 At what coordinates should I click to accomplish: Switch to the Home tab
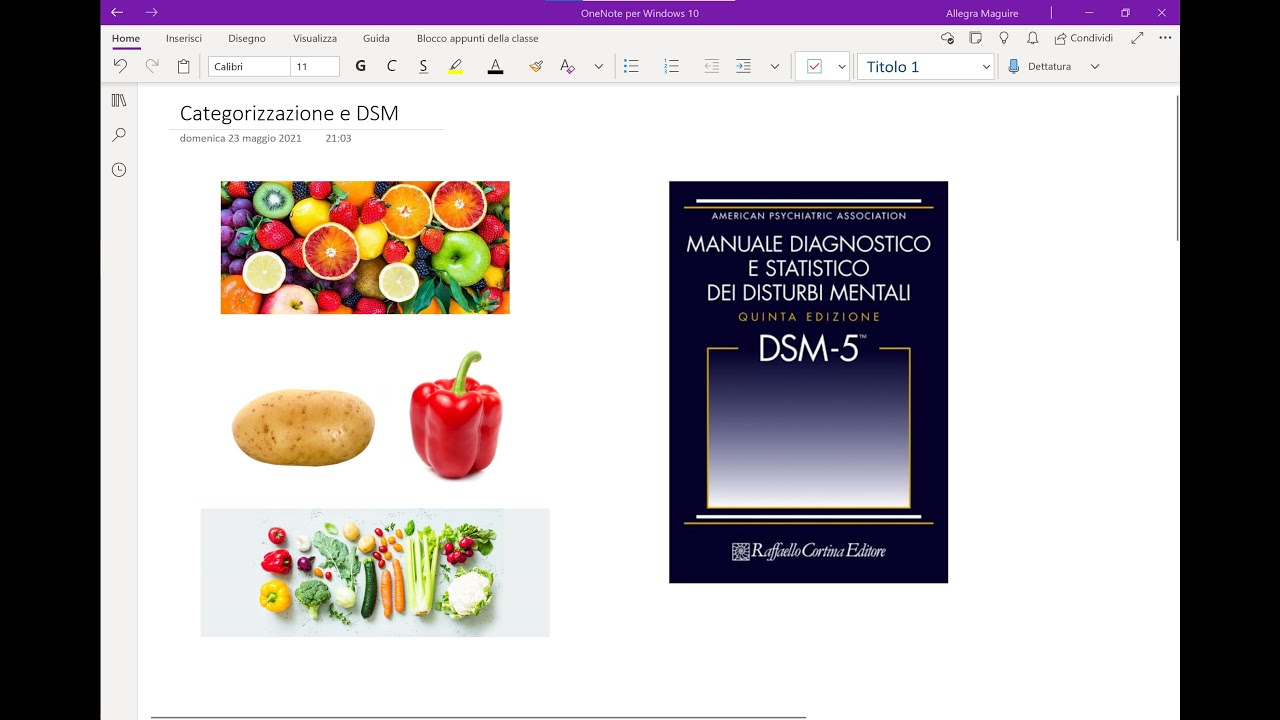click(126, 38)
